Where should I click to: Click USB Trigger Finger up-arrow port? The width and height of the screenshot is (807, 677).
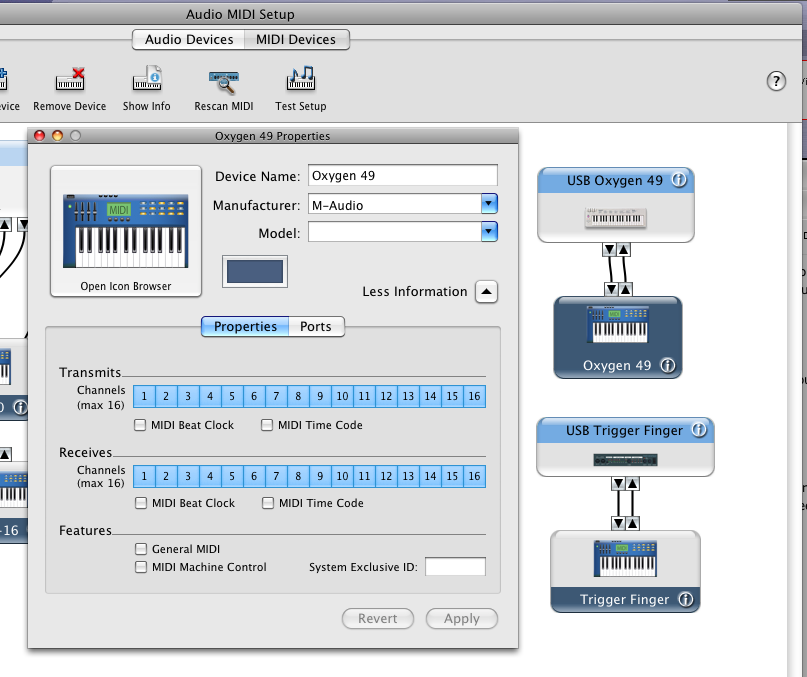click(632, 483)
